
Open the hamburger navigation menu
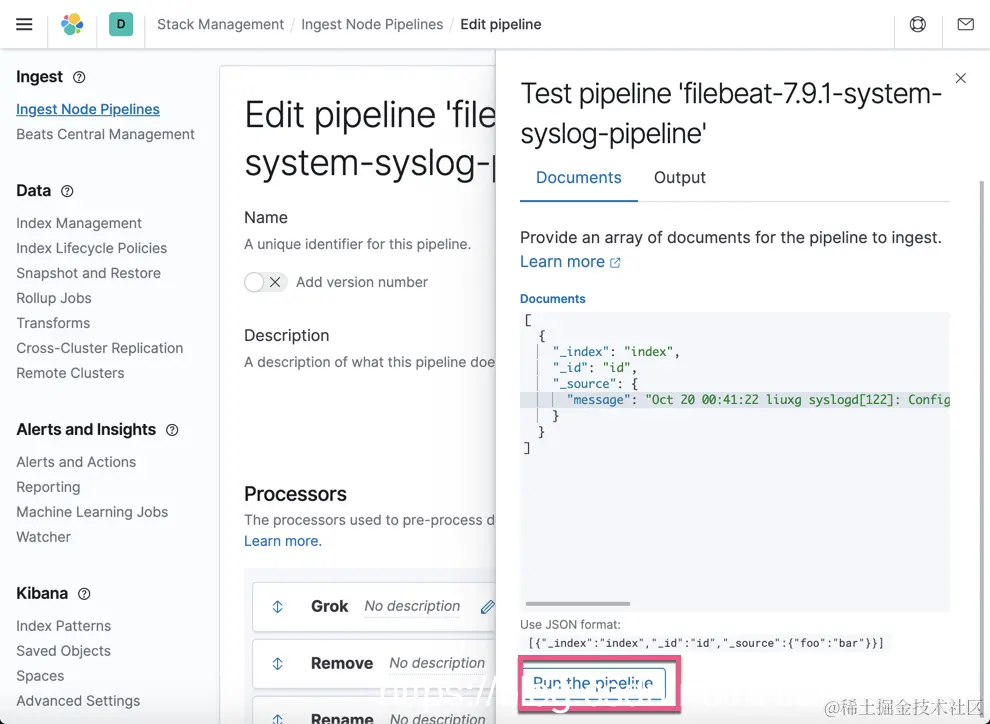24,24
